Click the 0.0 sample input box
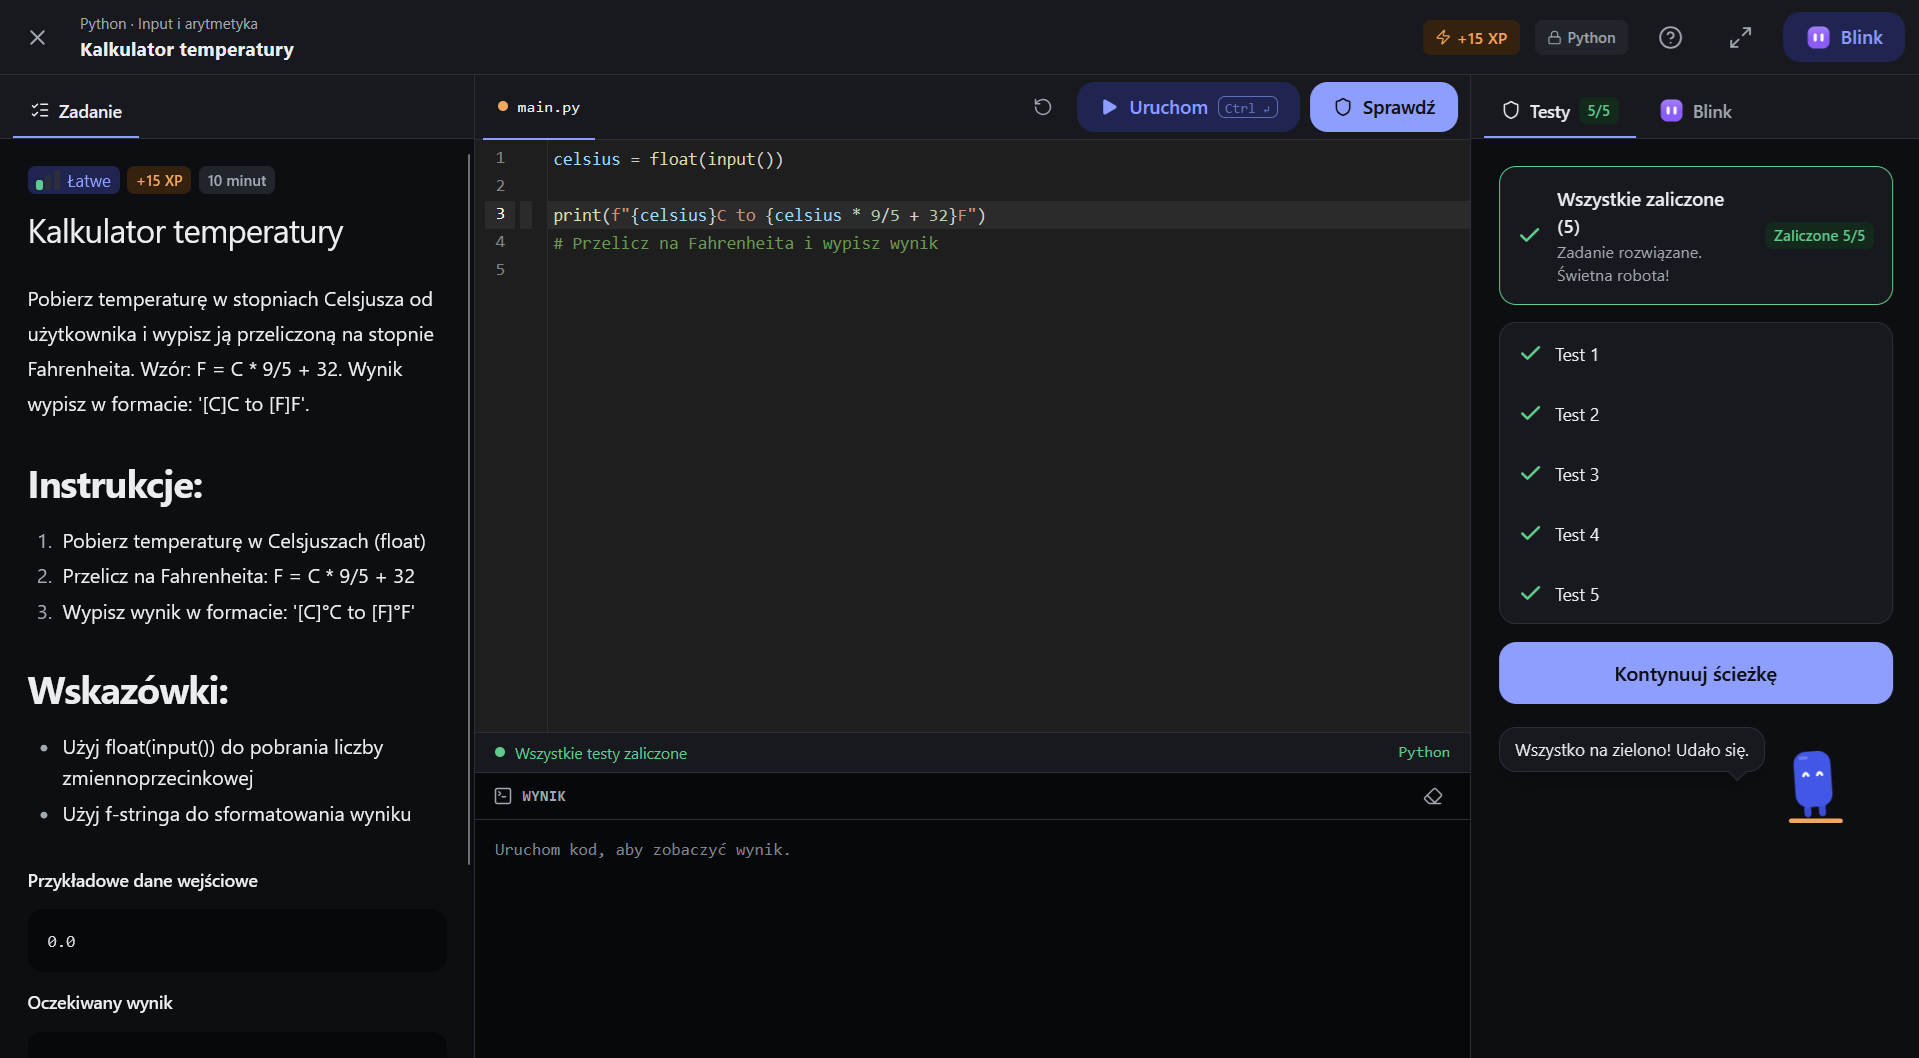Image resolution: width=1919 pixels, height=1058 pixels. pyautogui.click(x=237, y=940)
